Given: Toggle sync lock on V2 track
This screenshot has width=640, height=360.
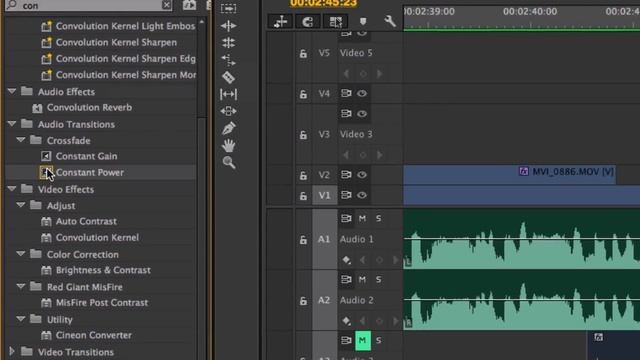Looking at the screenshot, I should (346, 175).
